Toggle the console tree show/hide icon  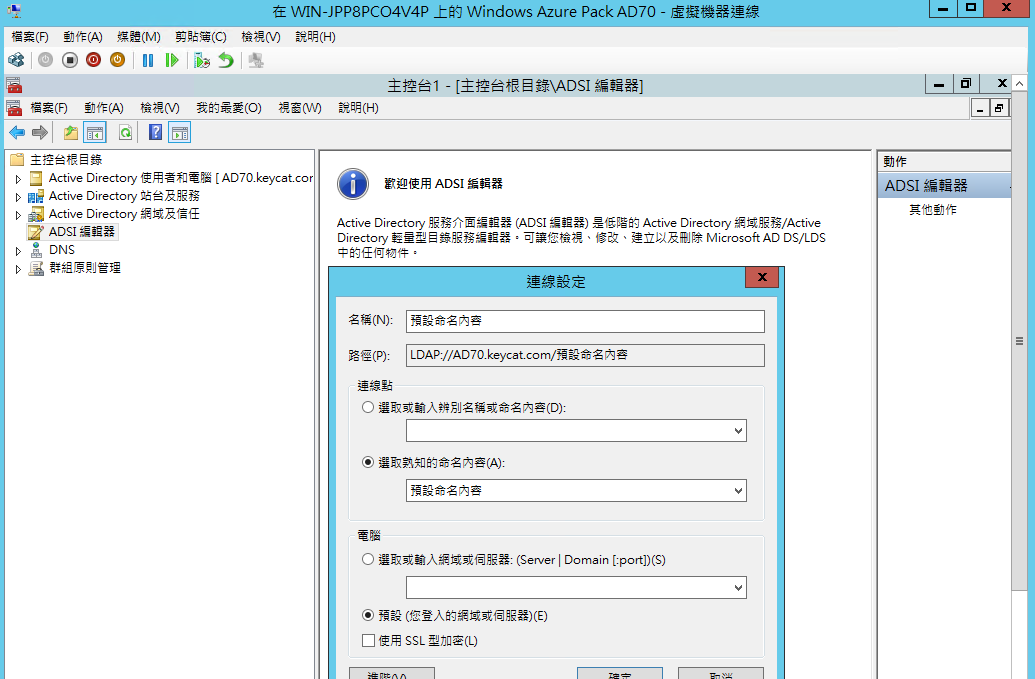pyautogui.click(x=95, y=133)
